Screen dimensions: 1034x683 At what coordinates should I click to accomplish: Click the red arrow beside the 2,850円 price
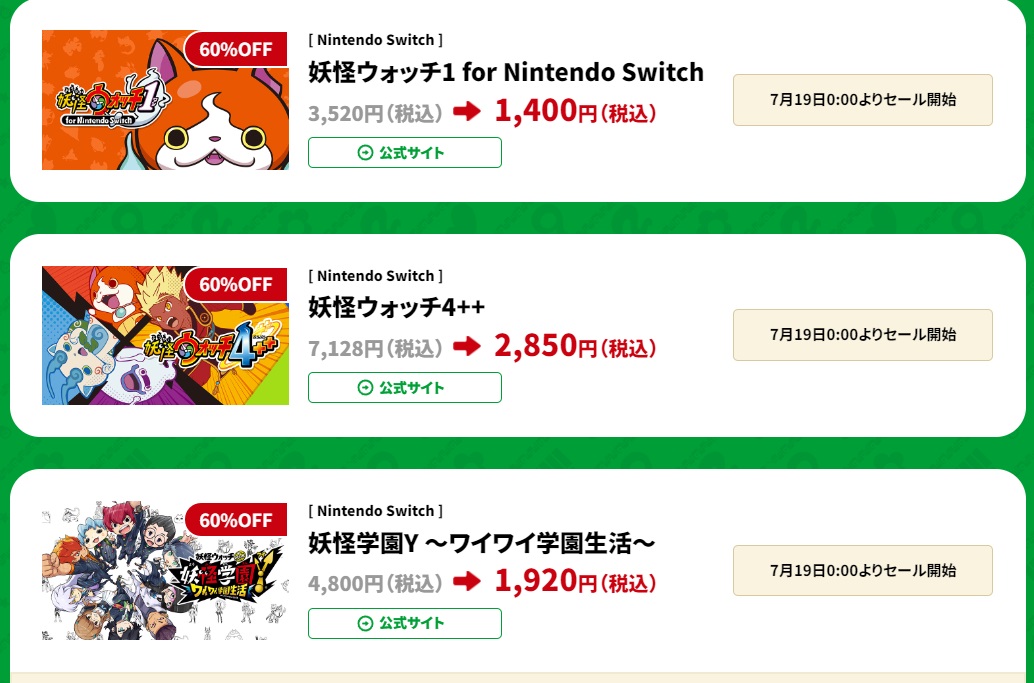coord(466,347)
